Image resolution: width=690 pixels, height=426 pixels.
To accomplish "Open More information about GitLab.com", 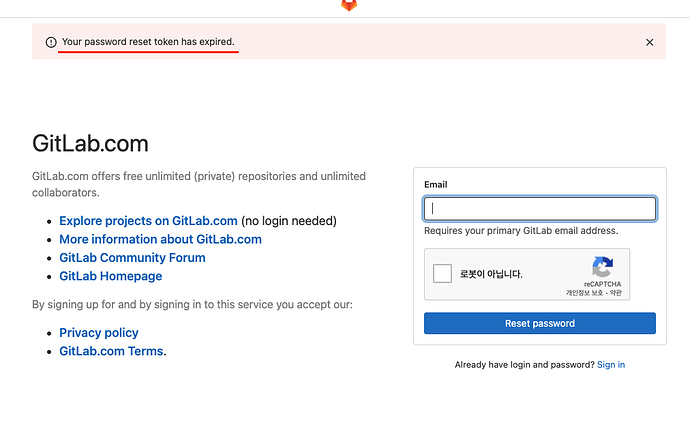I will click(160, 239).
